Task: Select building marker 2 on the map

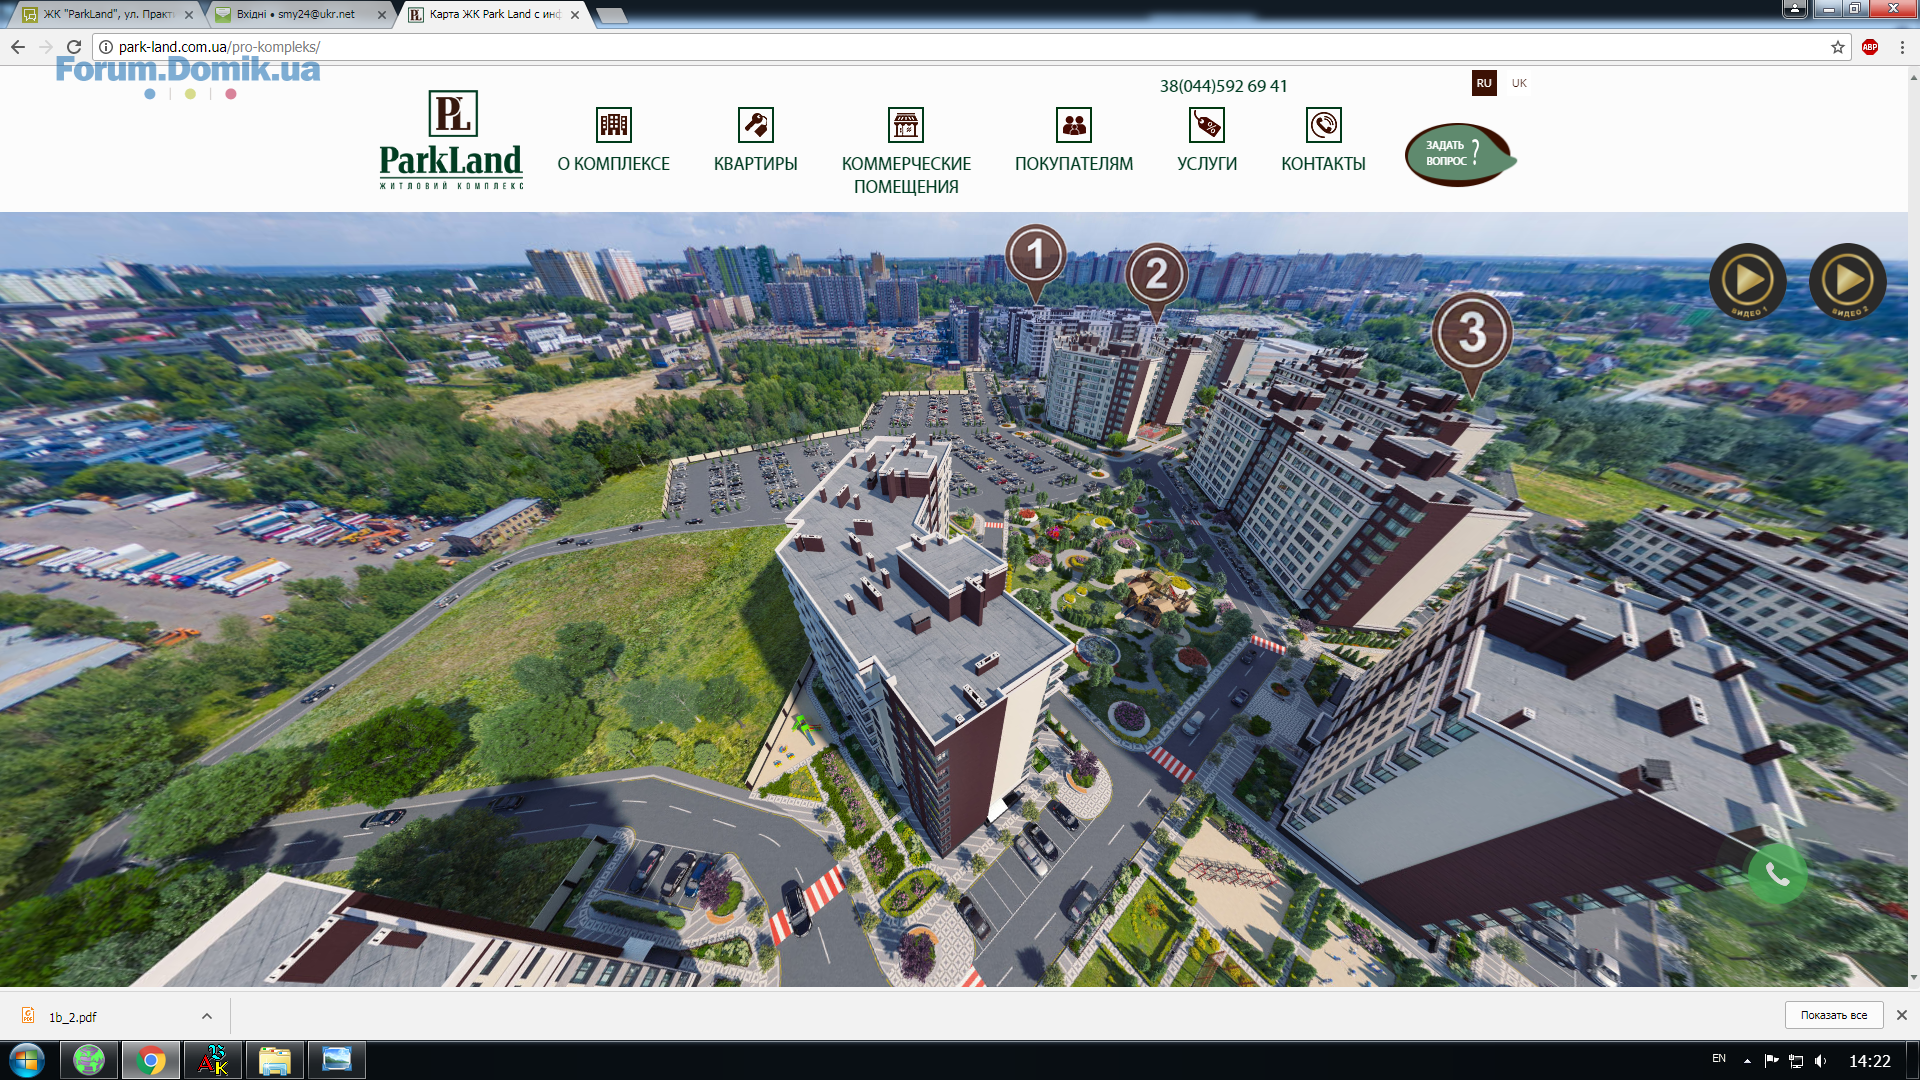Action: coord(1157,276)
